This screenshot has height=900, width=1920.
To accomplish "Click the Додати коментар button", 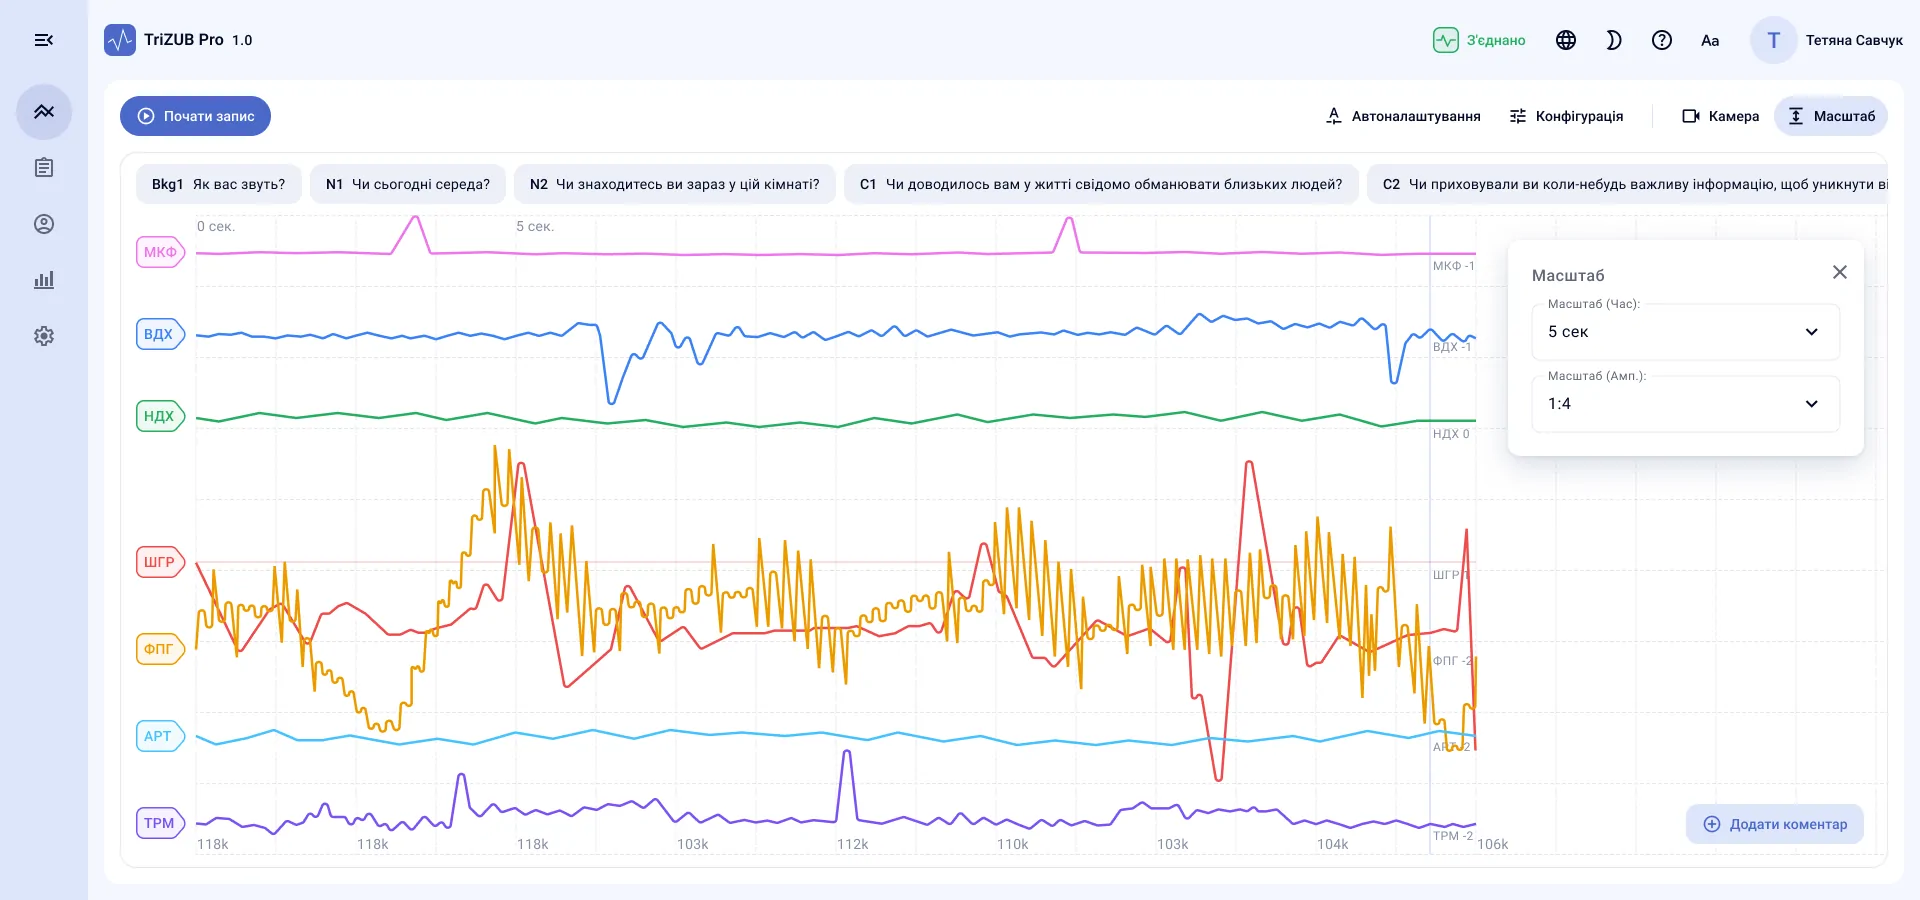I will pos(1775,824).
